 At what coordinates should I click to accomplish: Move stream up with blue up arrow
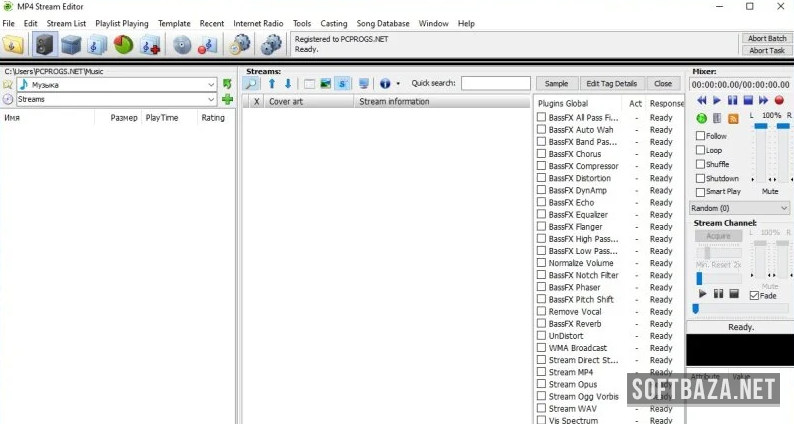(x=271, y=84)
